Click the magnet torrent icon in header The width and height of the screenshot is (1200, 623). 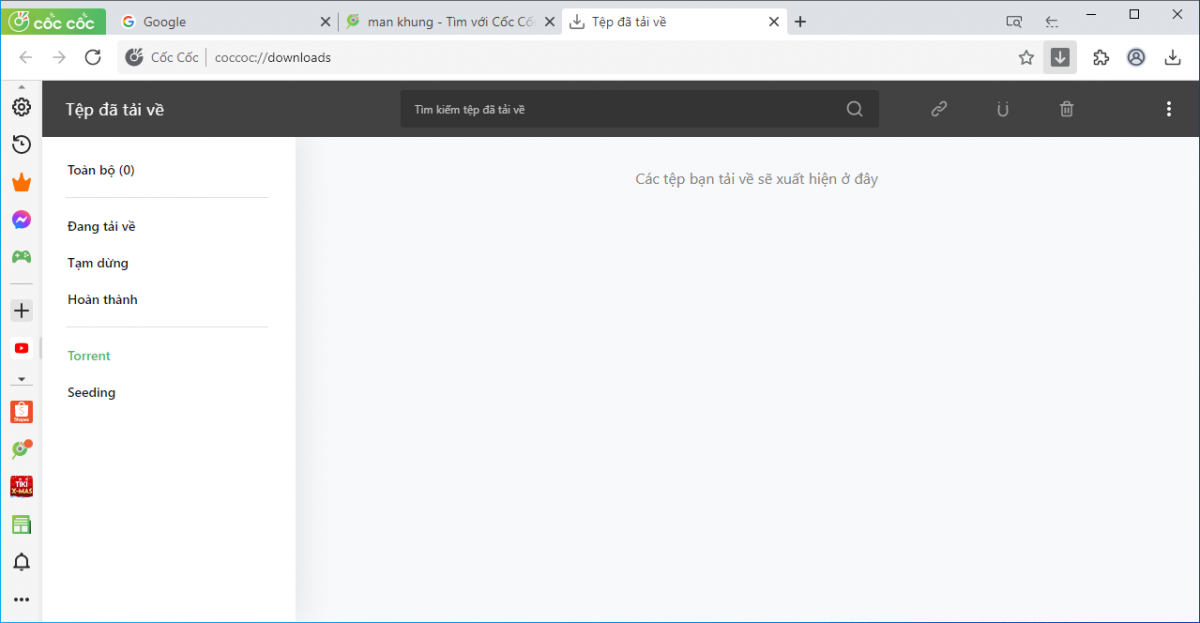click(1002, 109)
